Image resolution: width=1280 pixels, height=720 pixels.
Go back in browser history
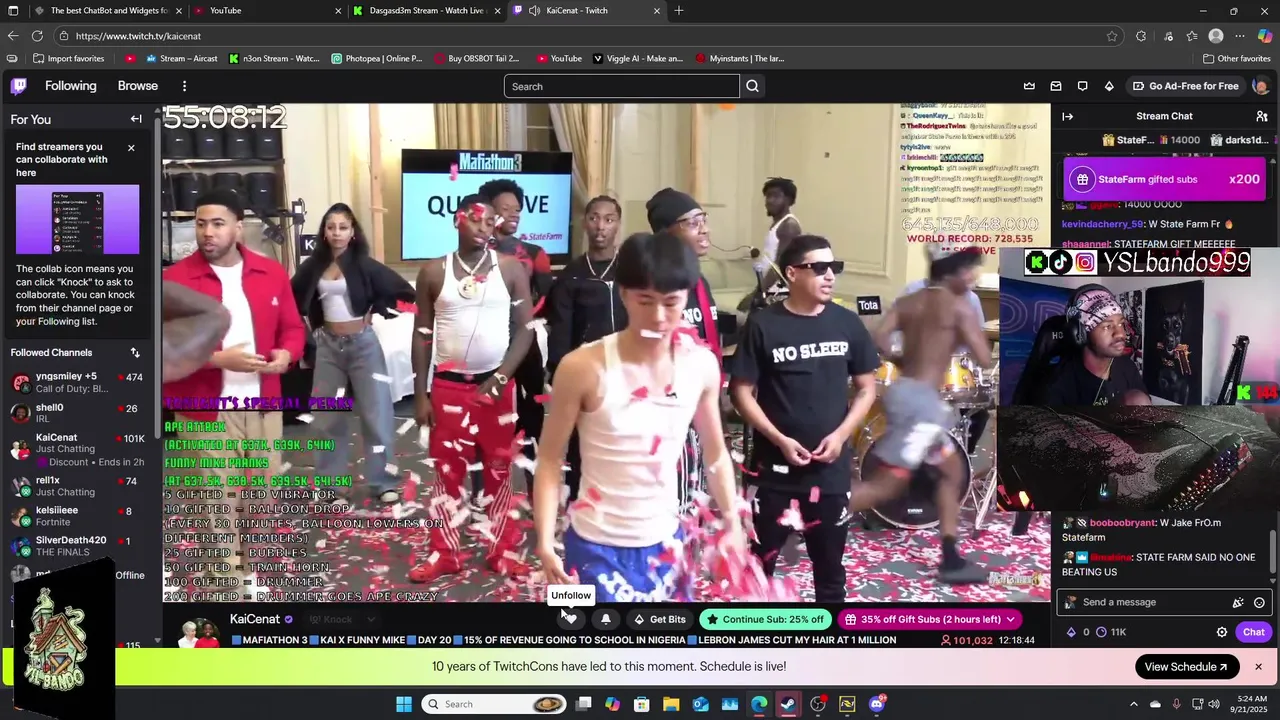point(13,36)
